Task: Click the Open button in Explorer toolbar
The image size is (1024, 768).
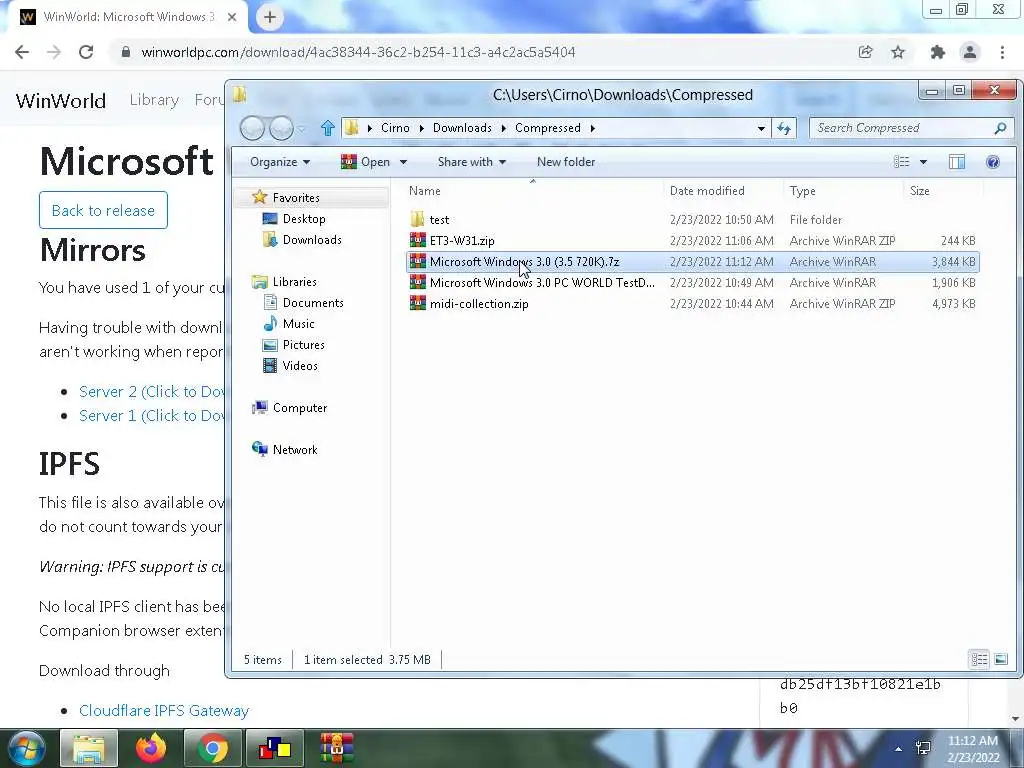Action: coord(366,162)
